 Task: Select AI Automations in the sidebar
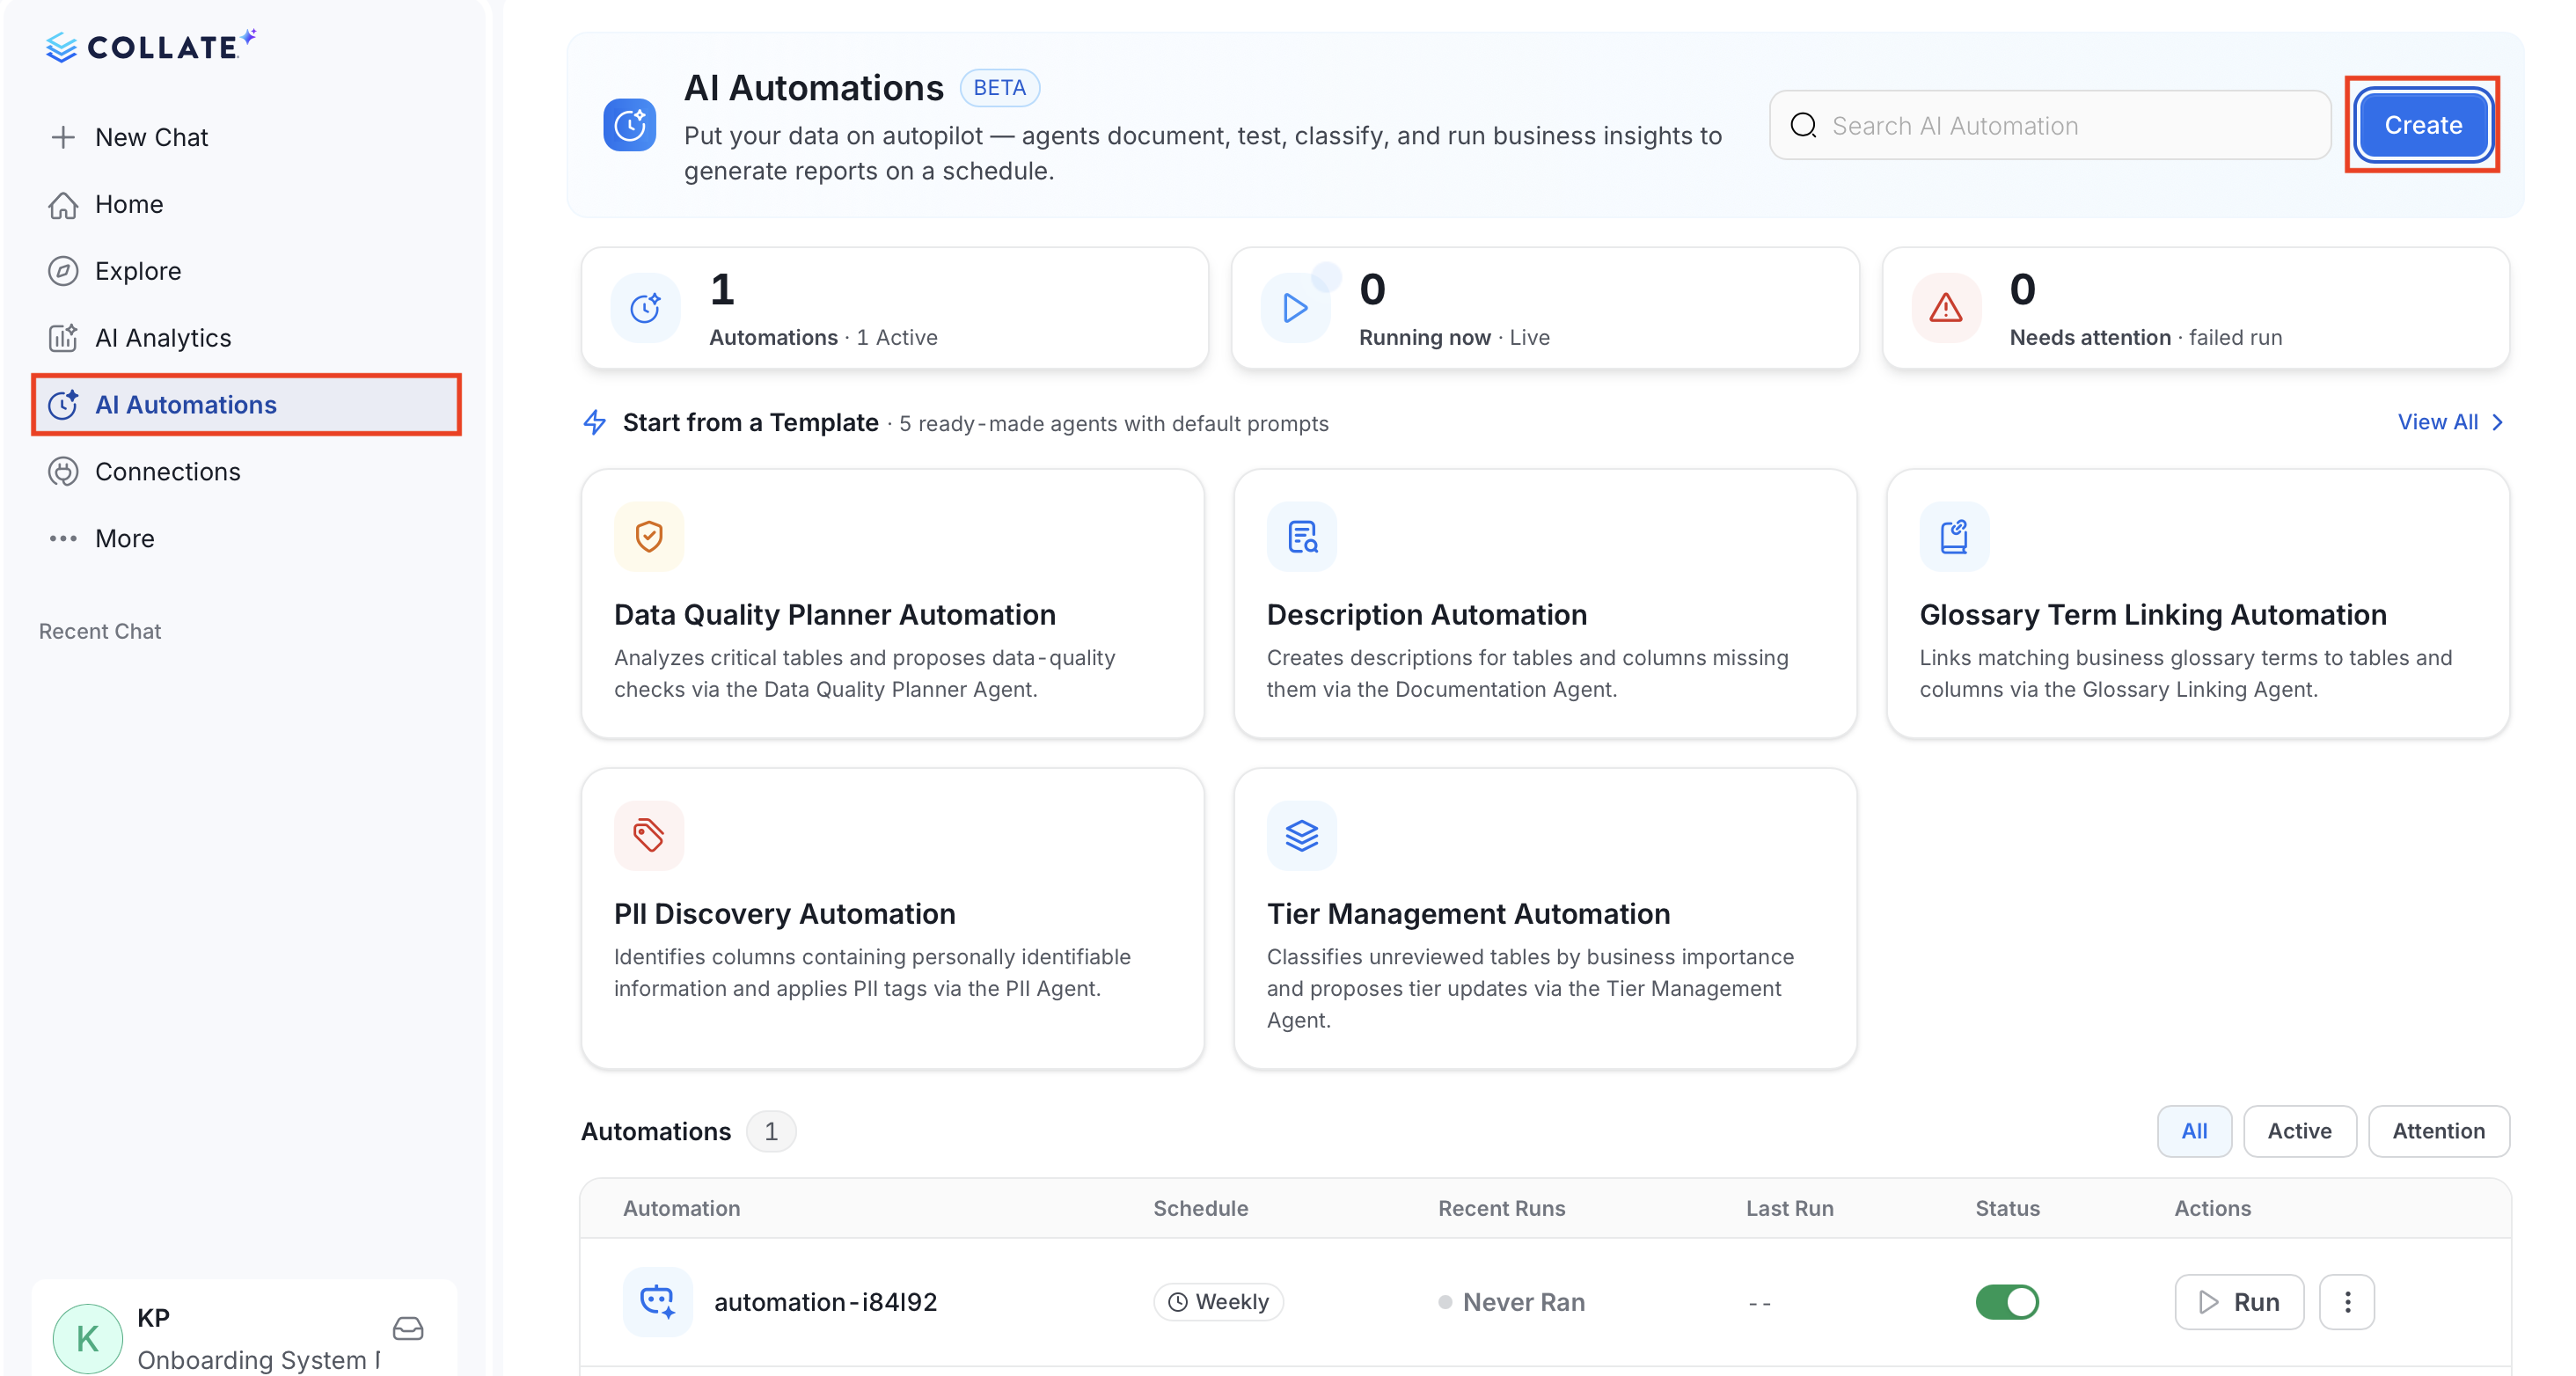[246, 404]
